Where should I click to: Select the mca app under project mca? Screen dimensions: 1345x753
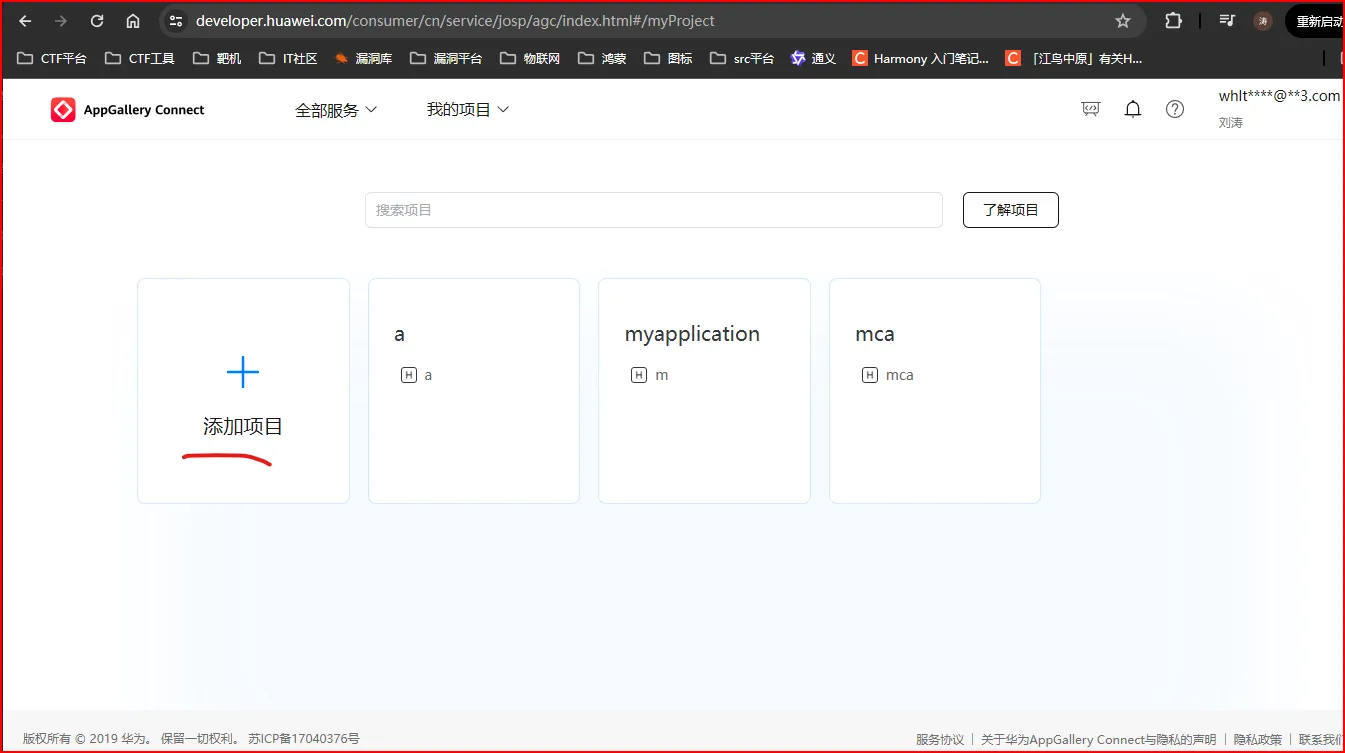coord(888,375)
